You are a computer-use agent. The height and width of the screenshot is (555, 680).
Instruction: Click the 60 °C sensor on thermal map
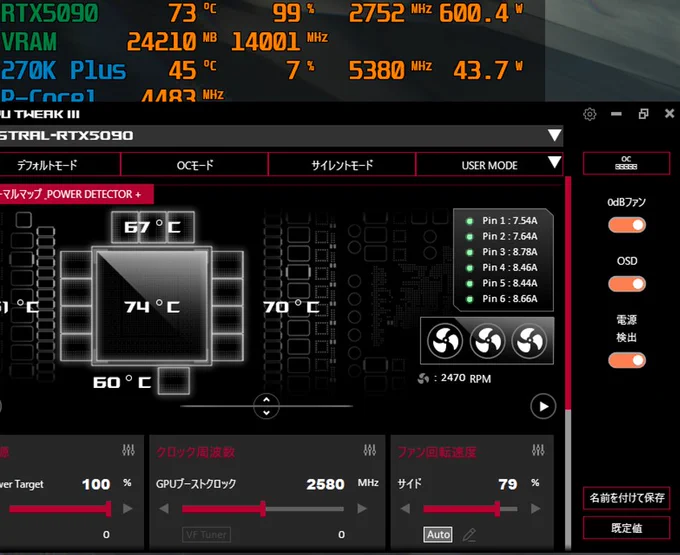pyautogui.click(x=122, y=382)
